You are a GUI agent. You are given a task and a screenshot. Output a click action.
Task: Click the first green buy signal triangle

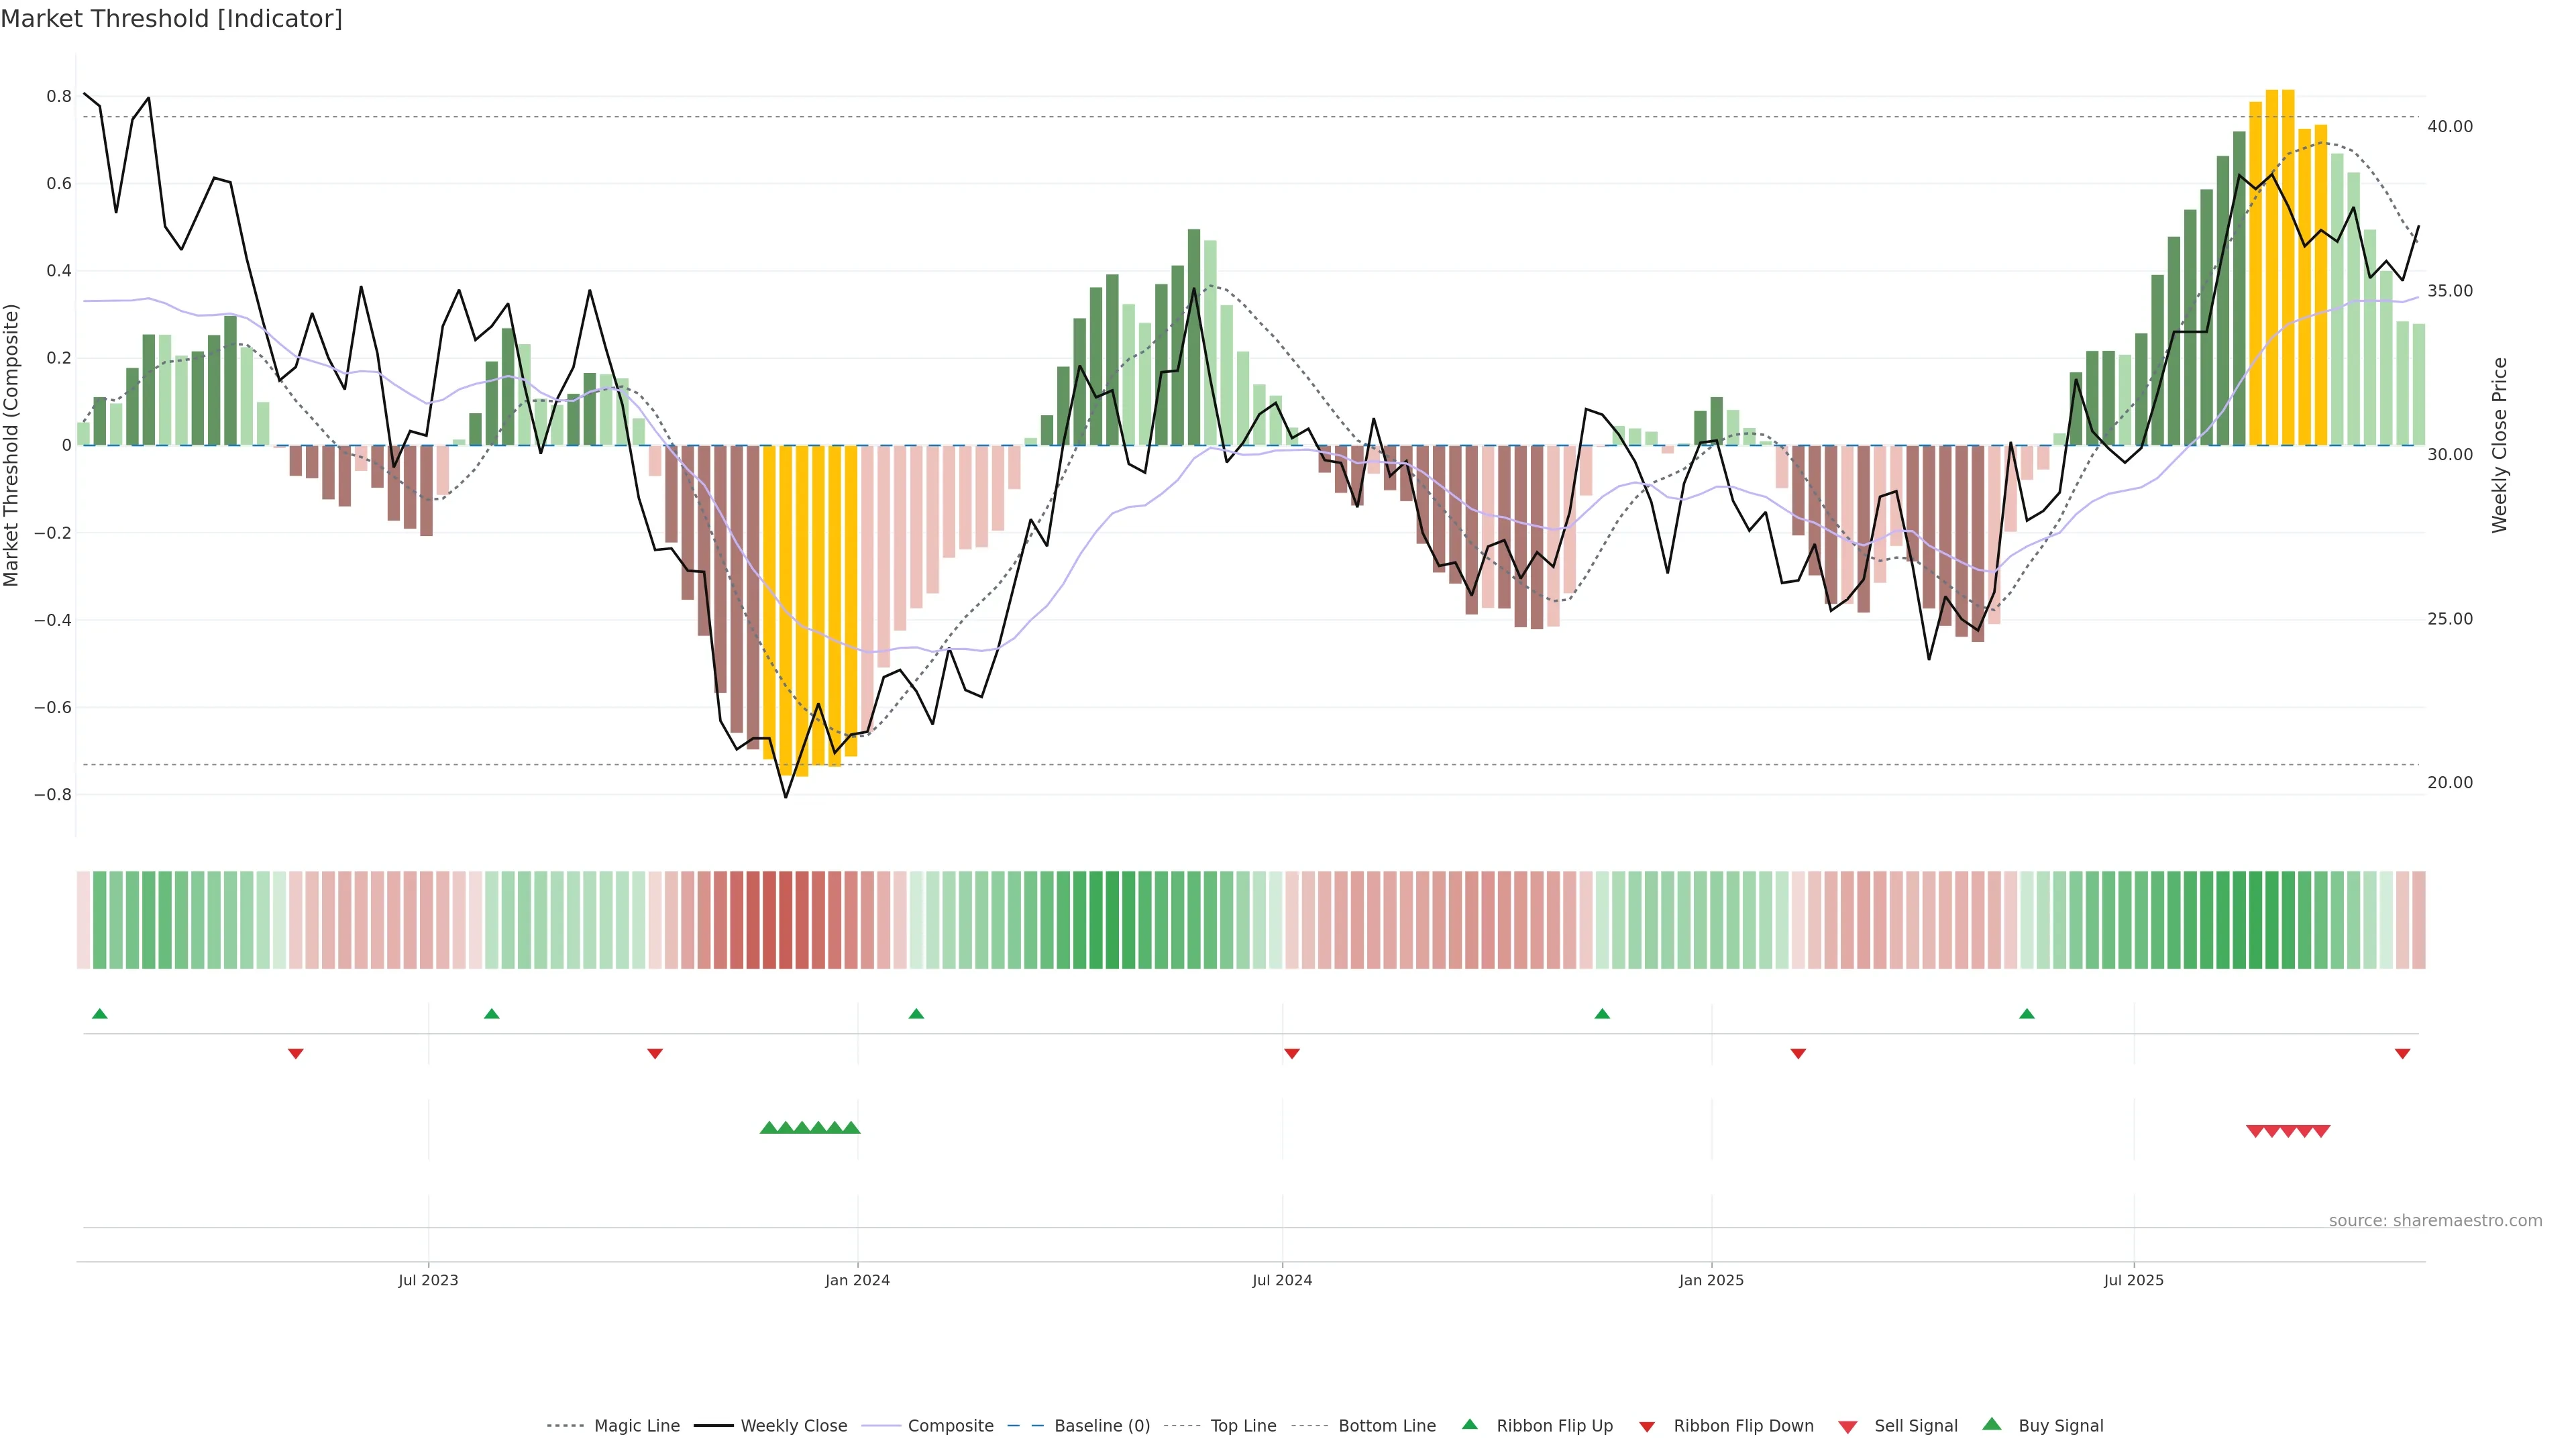(x=768, y=1128)
